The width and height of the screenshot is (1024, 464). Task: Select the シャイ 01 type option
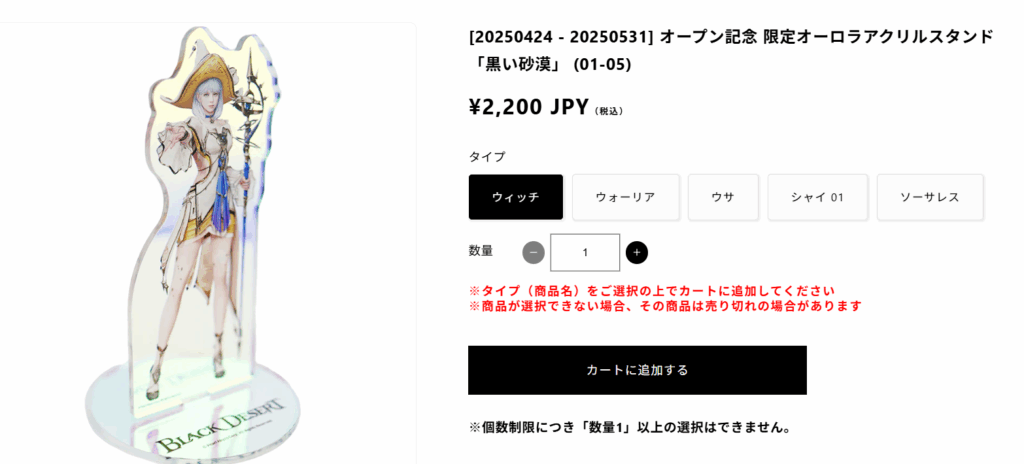pyautogui.click(x=818, y=197)
